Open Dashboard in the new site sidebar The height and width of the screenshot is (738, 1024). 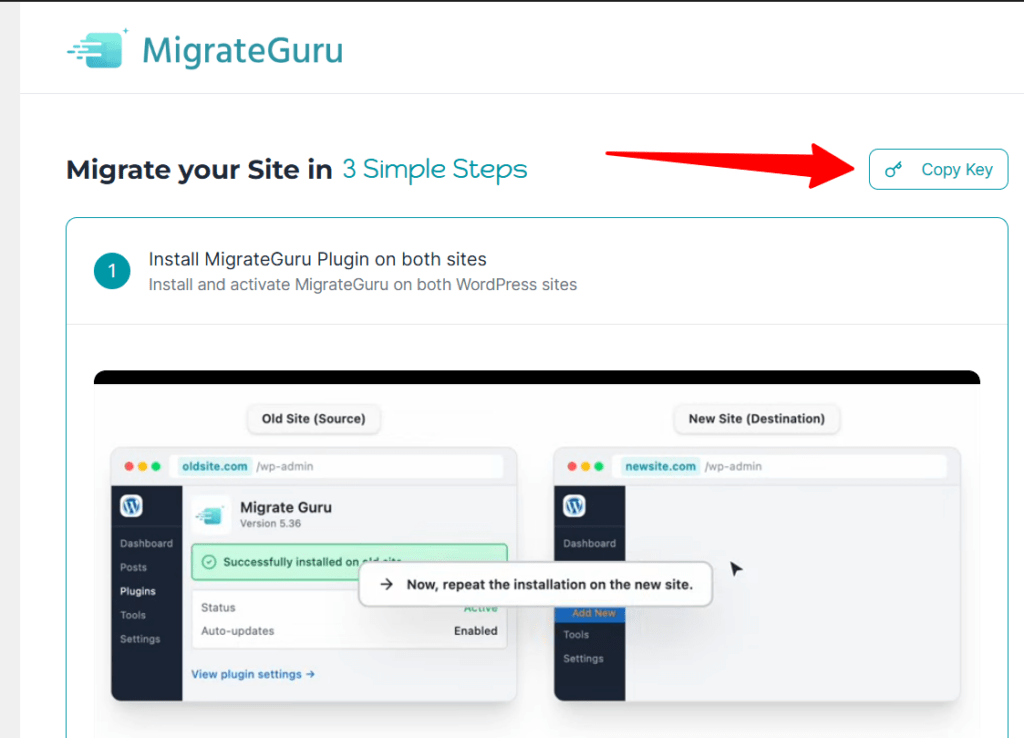(x=590, y=543)
